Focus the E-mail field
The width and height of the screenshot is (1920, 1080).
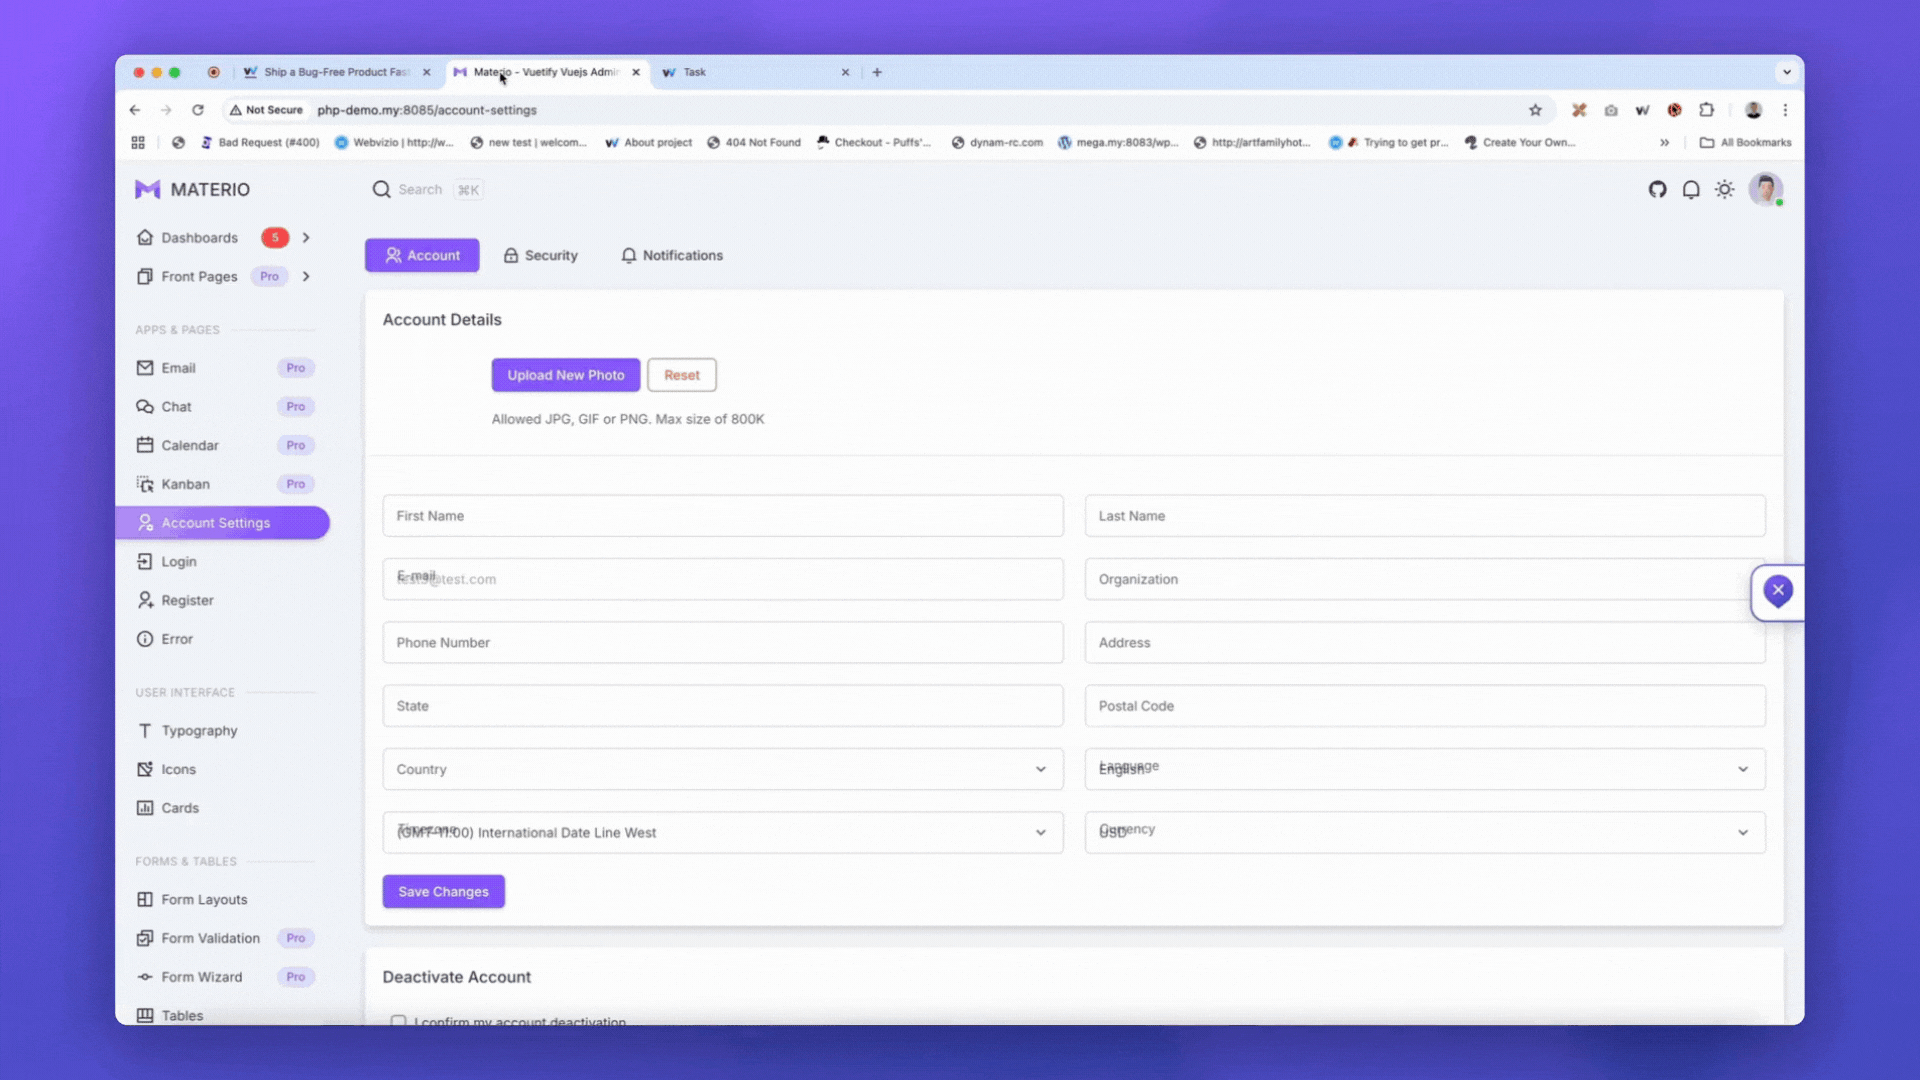[x=723, y=579]
